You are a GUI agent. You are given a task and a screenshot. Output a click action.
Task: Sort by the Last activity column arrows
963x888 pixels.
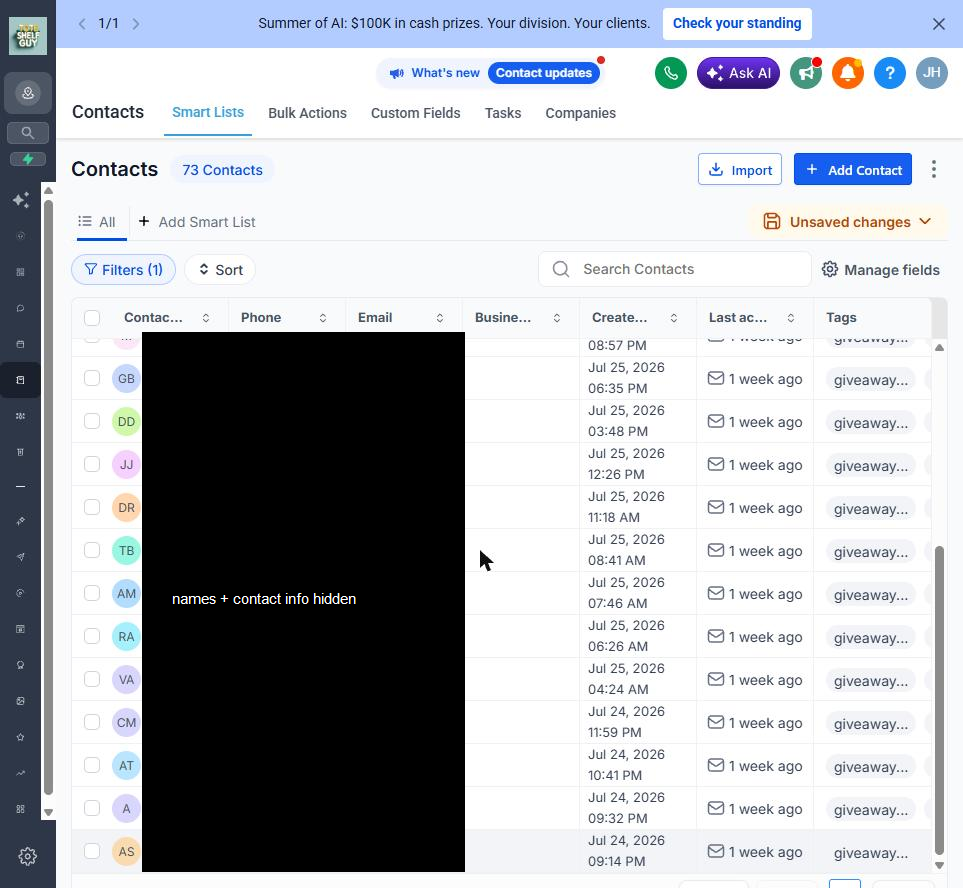[x=790, y=317]
